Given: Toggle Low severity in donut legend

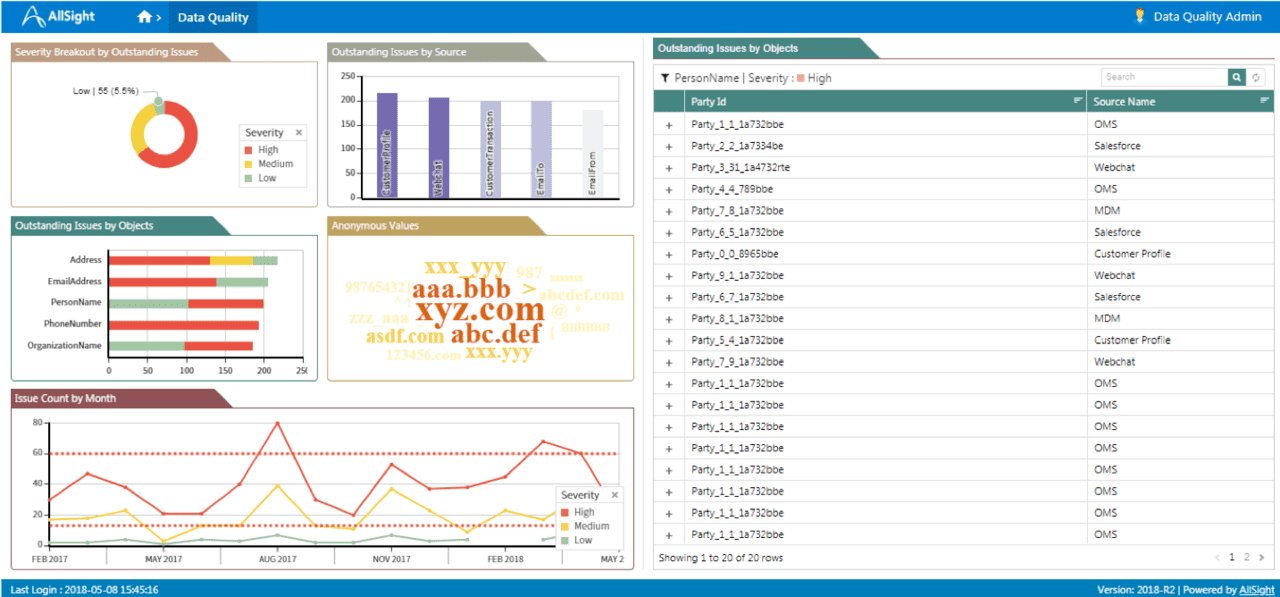Looking at the screenshot, I should (265, 178).
